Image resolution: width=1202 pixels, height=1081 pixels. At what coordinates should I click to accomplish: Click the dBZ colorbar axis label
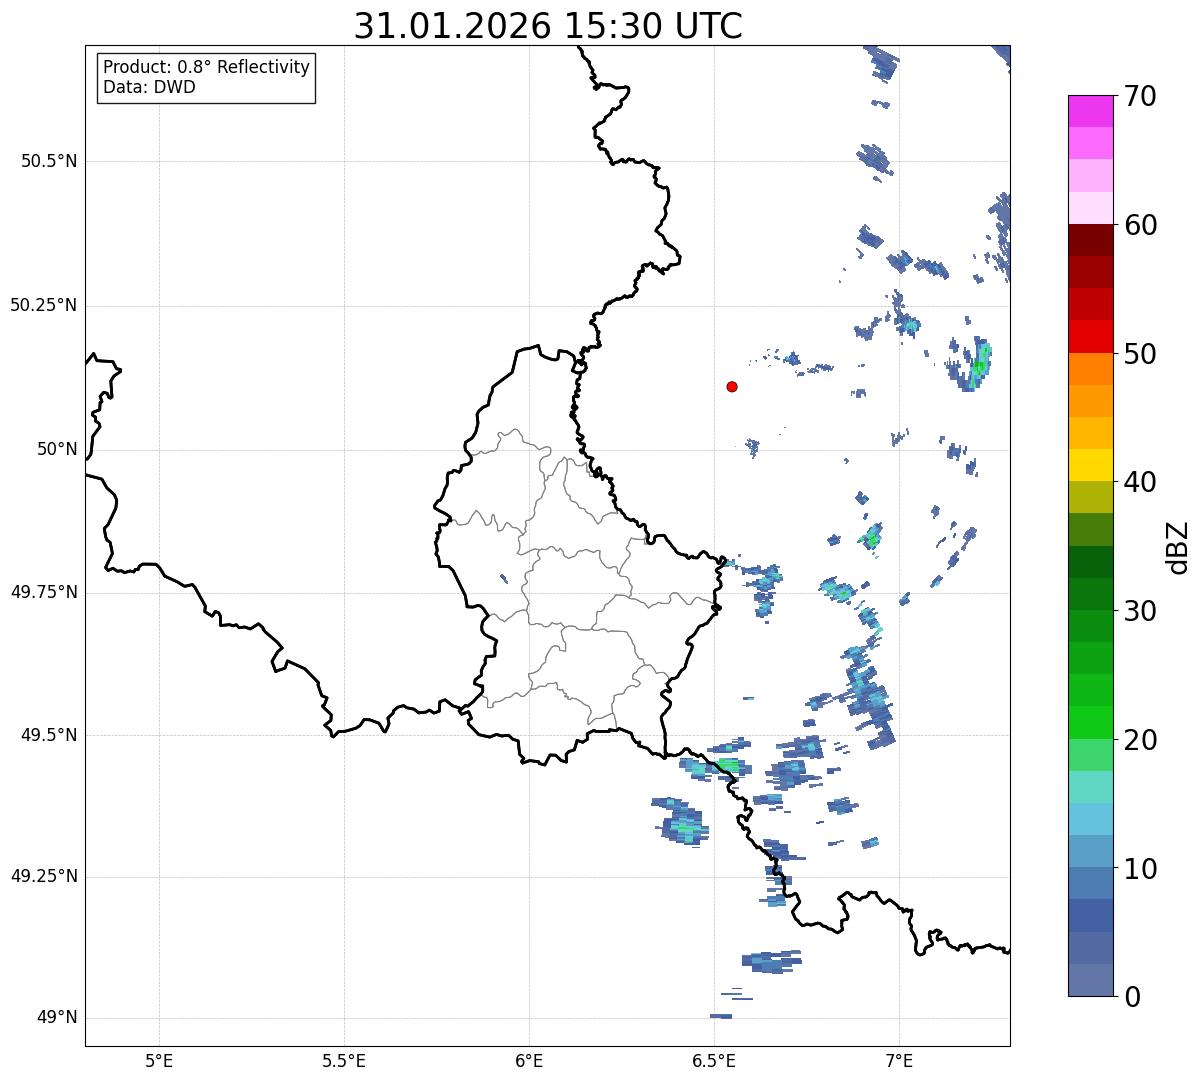coord(1178,546)
